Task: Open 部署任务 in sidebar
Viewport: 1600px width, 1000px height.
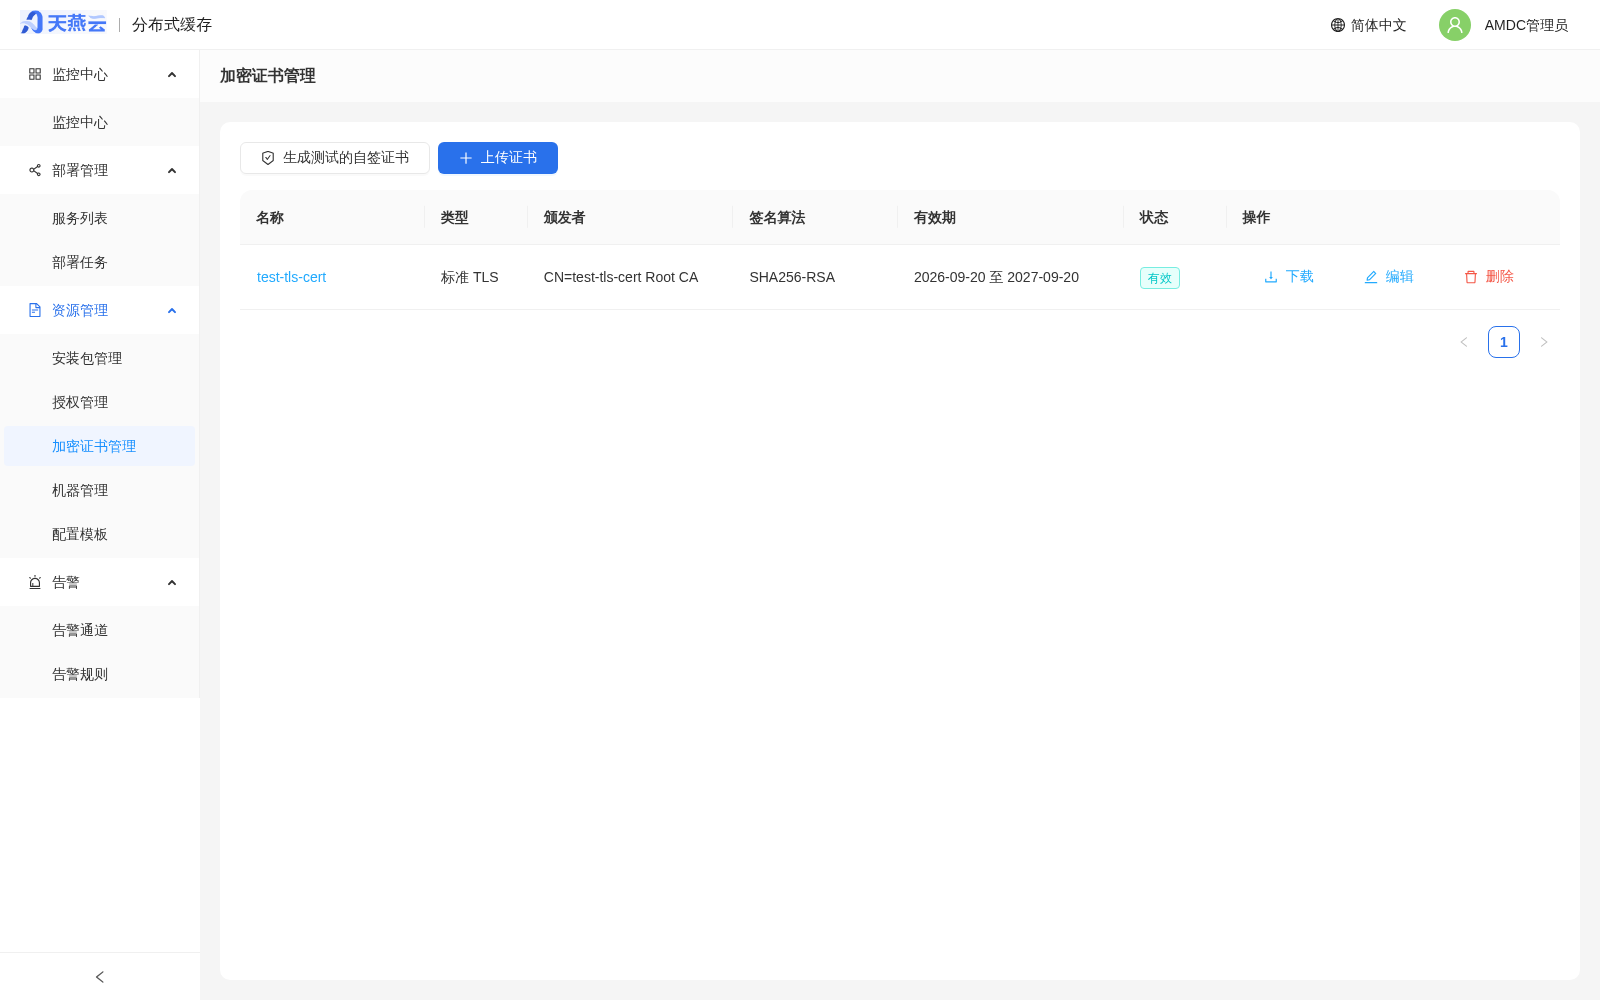Action: [x=100, y=262]
